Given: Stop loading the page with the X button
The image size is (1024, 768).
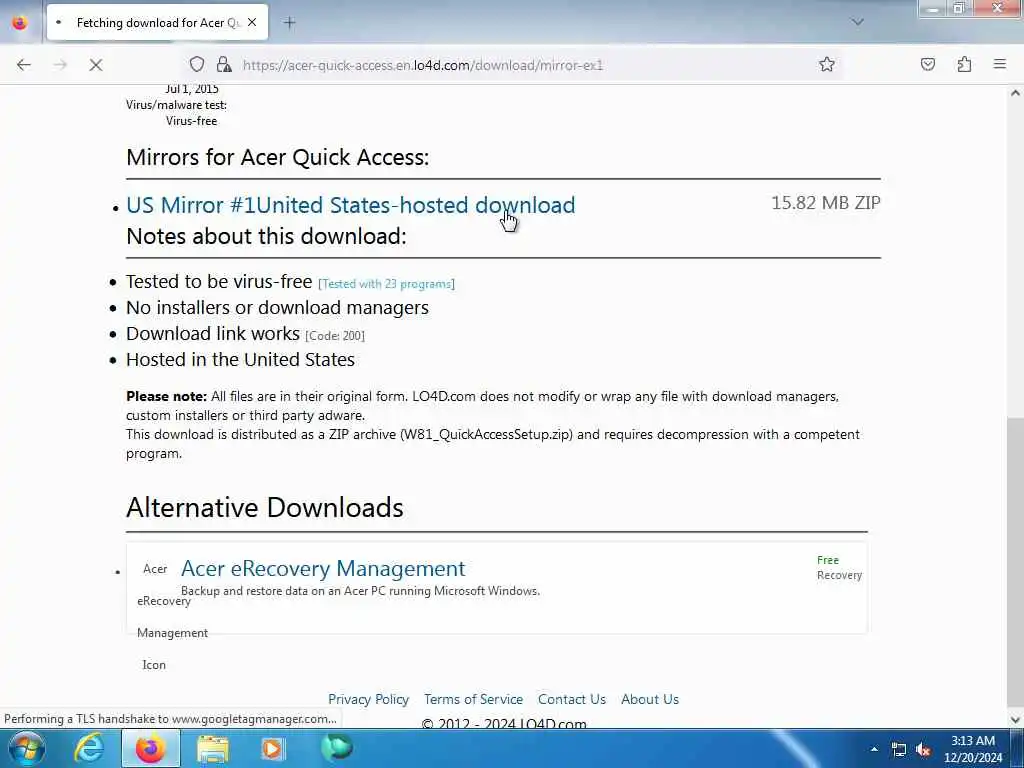Looking at the screenshot, I should (95, 65).
